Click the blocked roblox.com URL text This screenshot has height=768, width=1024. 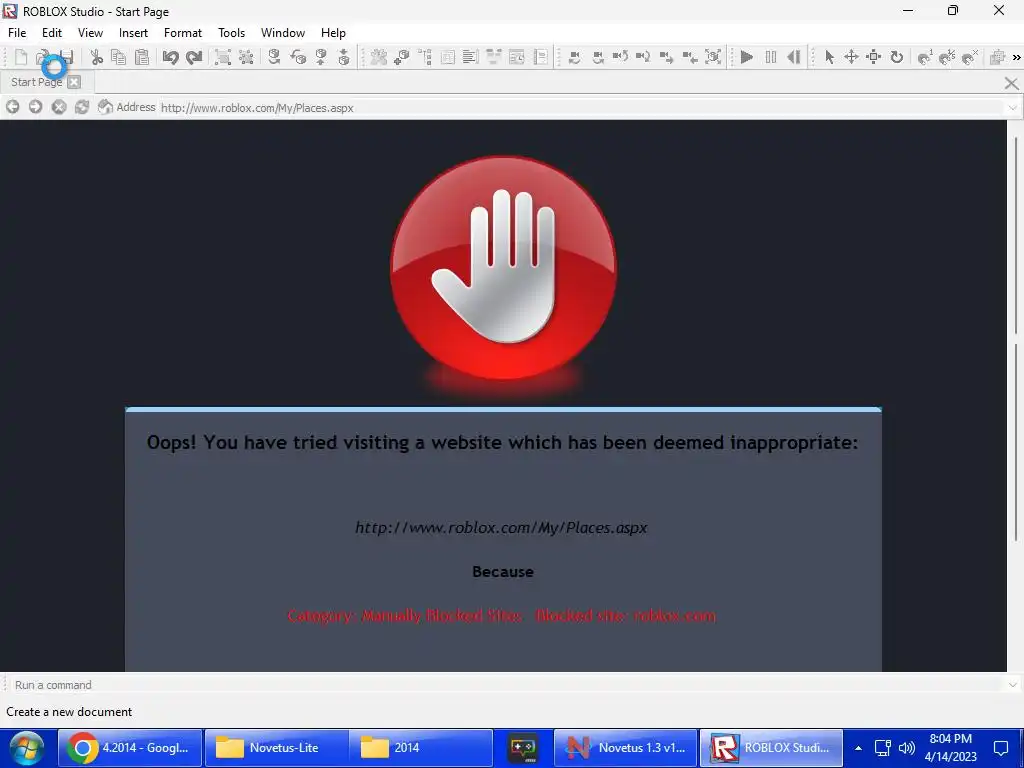click(x=501, y=528)
